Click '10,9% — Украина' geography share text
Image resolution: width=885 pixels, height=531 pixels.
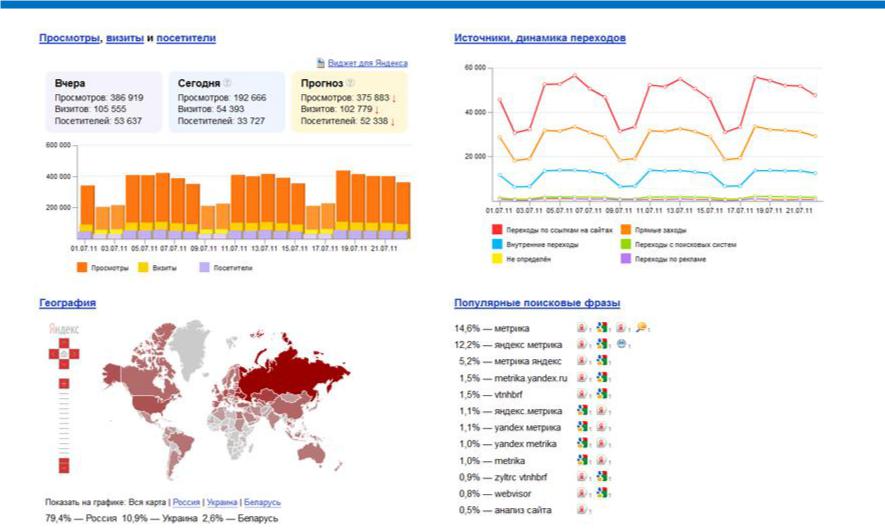pos(160,517)
